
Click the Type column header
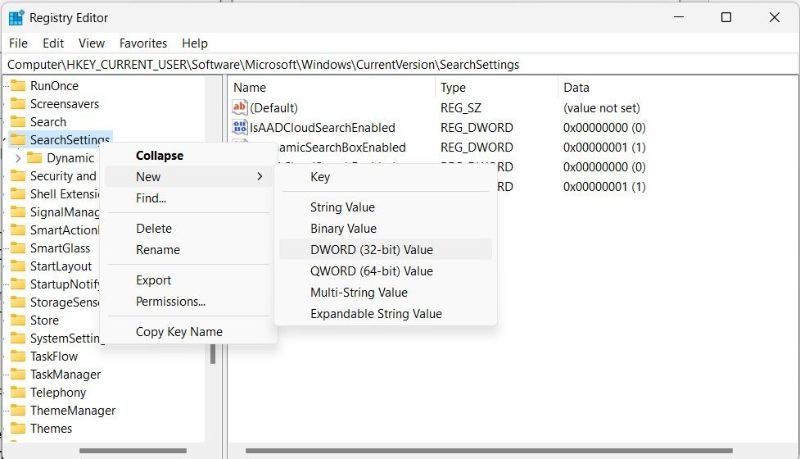point(453,88)
